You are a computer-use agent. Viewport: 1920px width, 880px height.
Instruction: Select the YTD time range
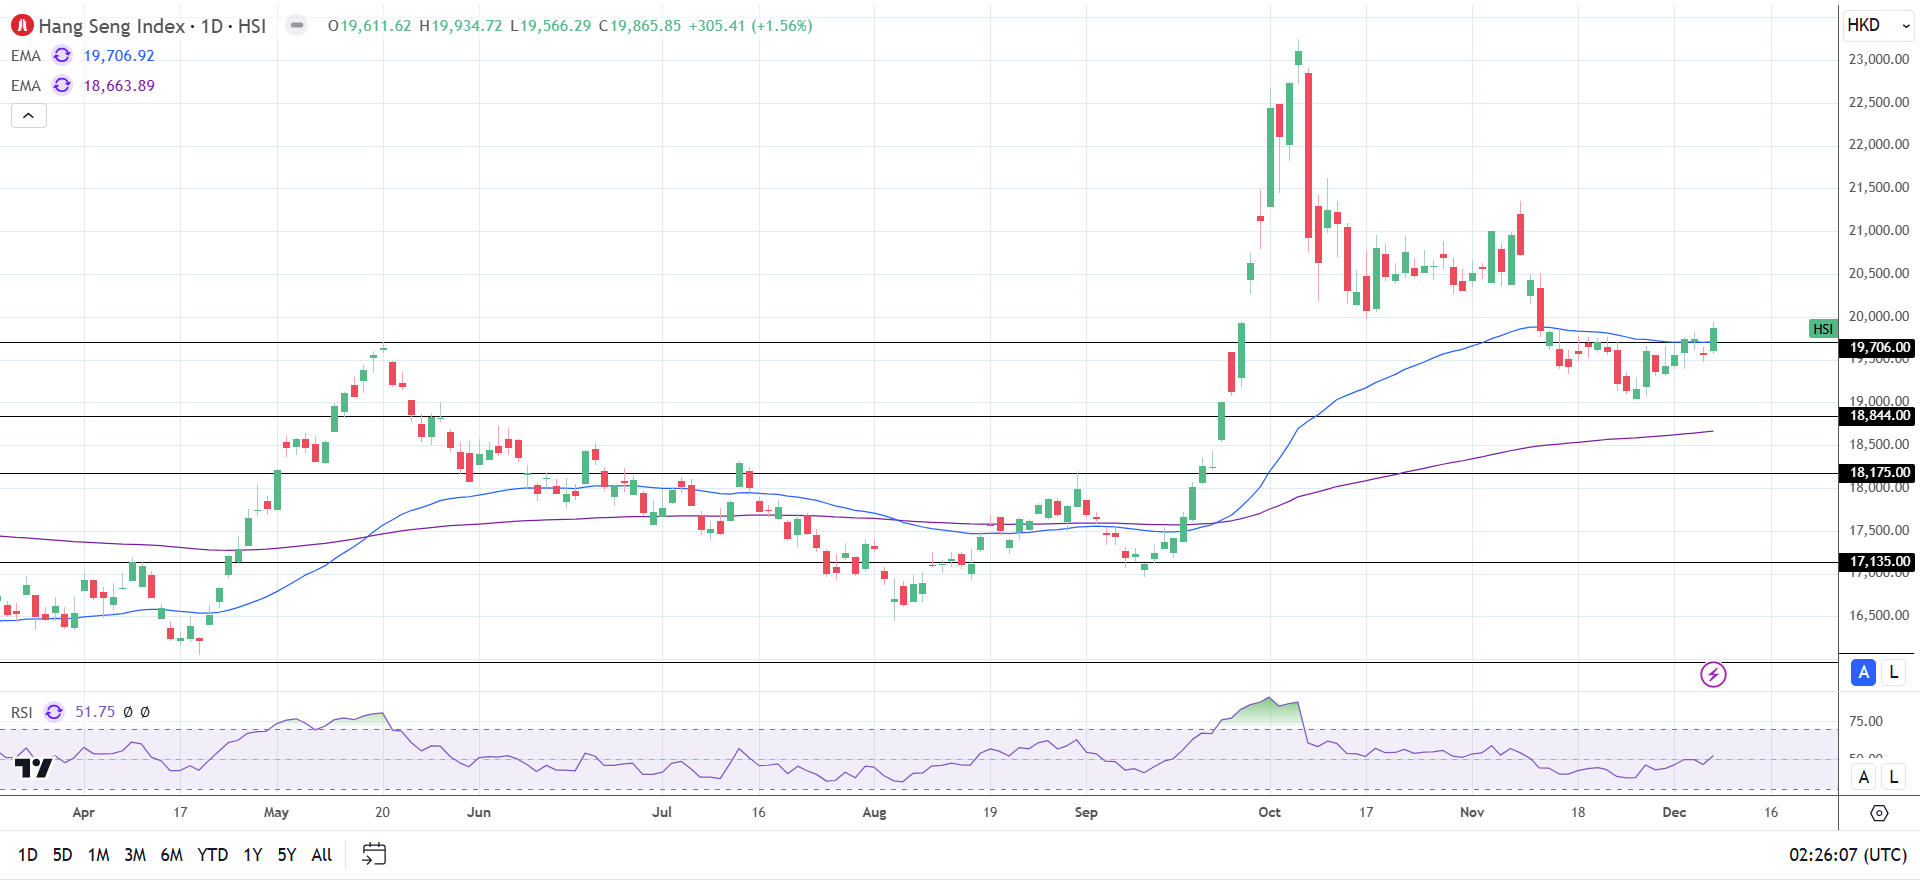tap(213, 855)
